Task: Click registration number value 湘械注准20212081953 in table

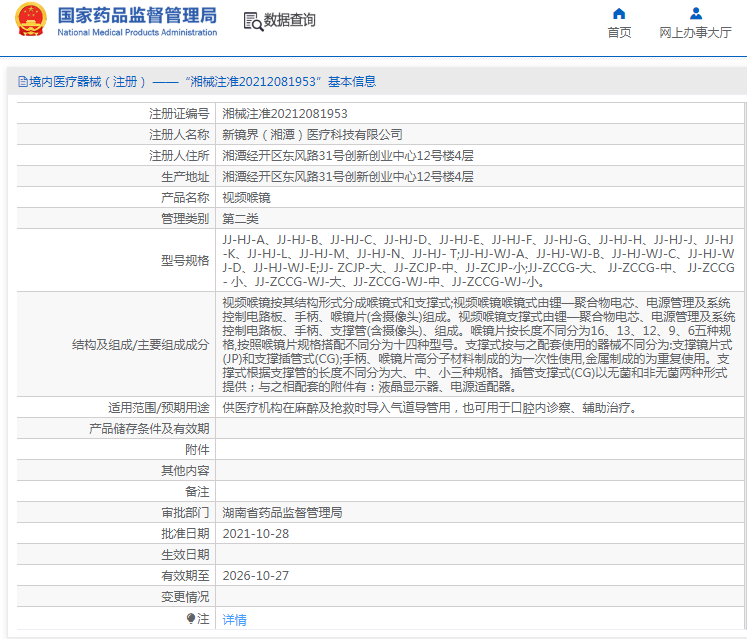Action: 284,114
